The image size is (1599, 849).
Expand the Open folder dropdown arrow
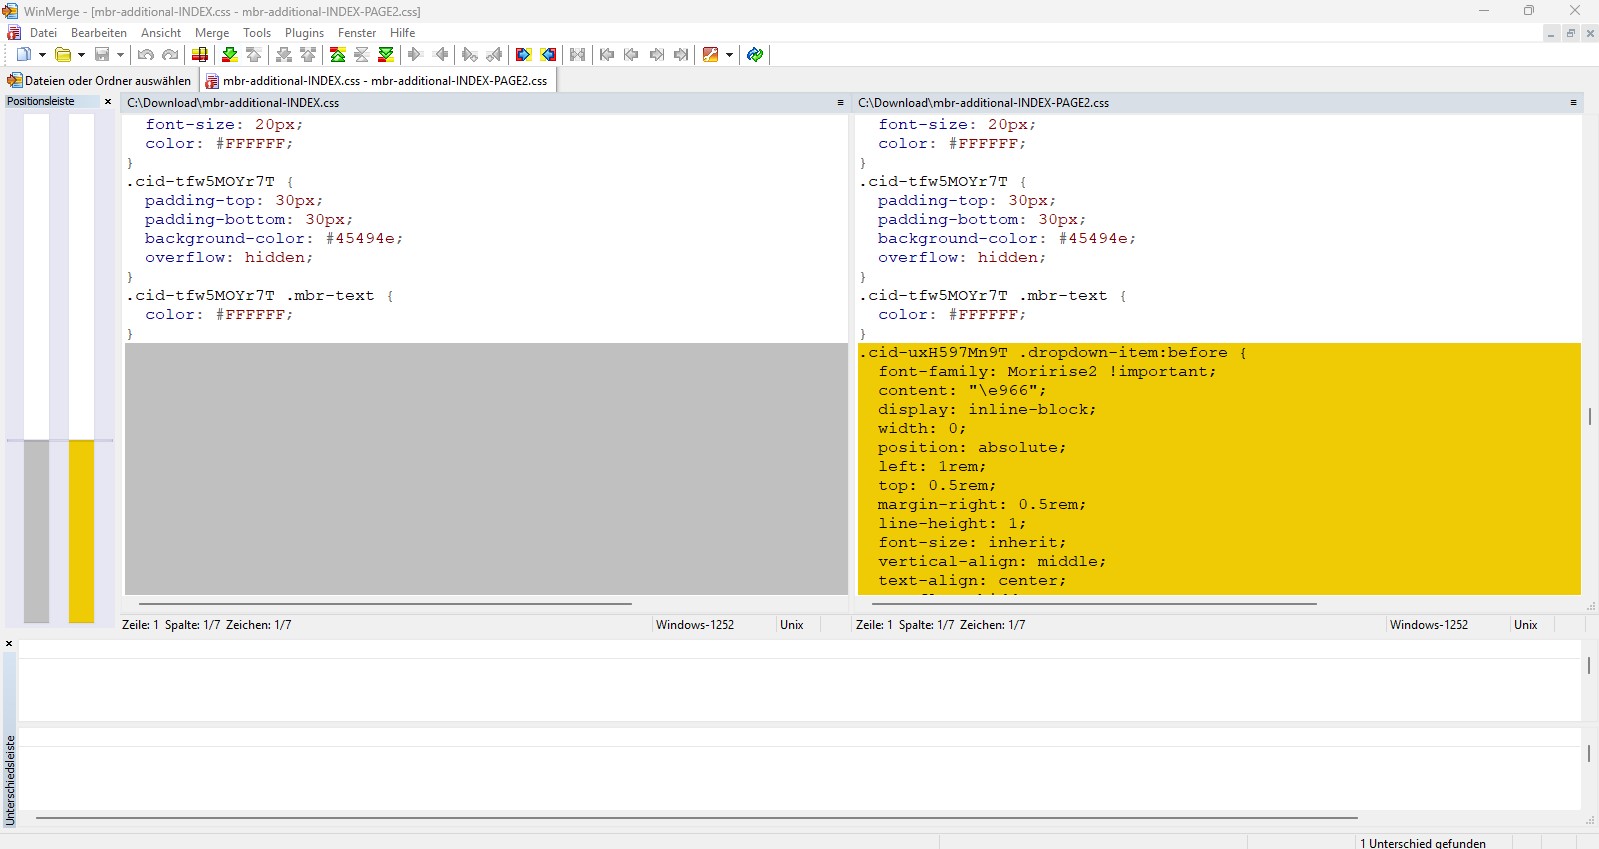[81, 55]
